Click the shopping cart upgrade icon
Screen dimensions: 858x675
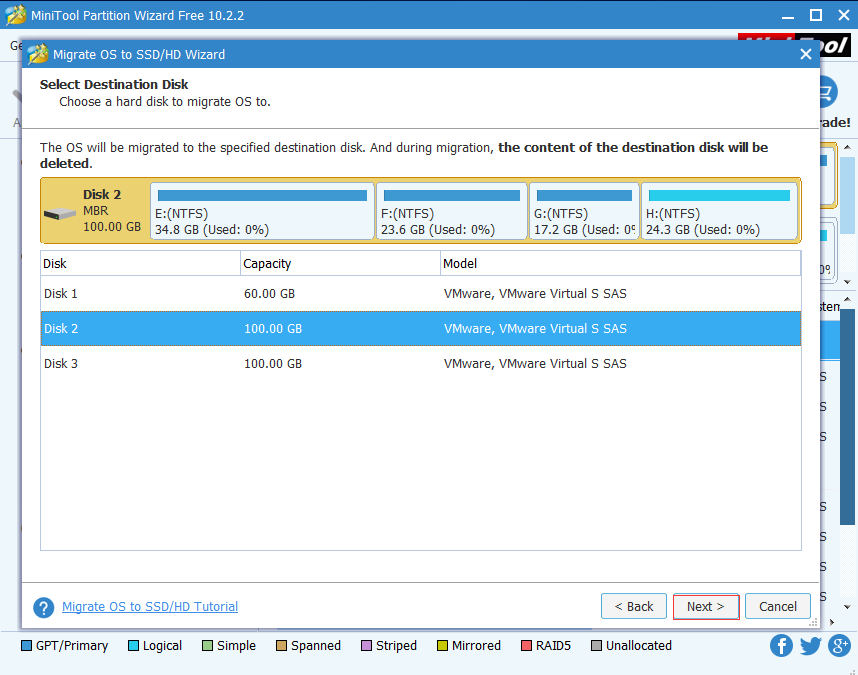pyautogui.click(x=827, y=91)
